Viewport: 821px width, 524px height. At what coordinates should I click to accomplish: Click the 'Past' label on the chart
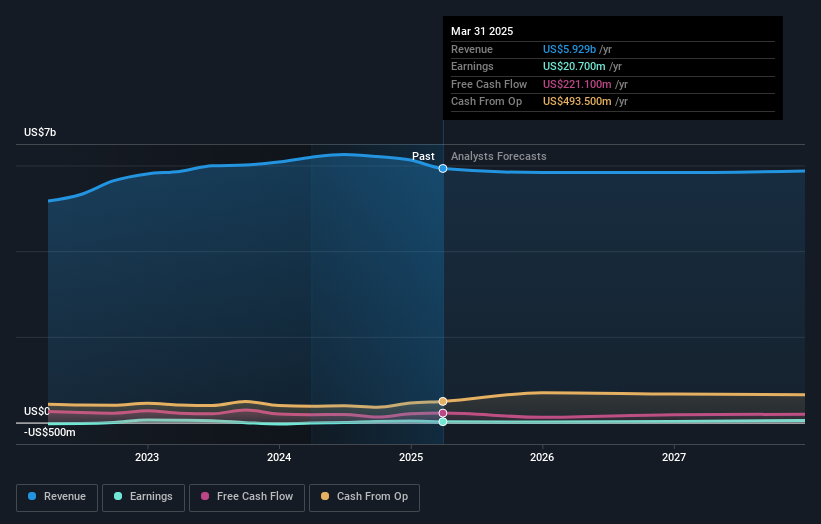pos(423,156)
